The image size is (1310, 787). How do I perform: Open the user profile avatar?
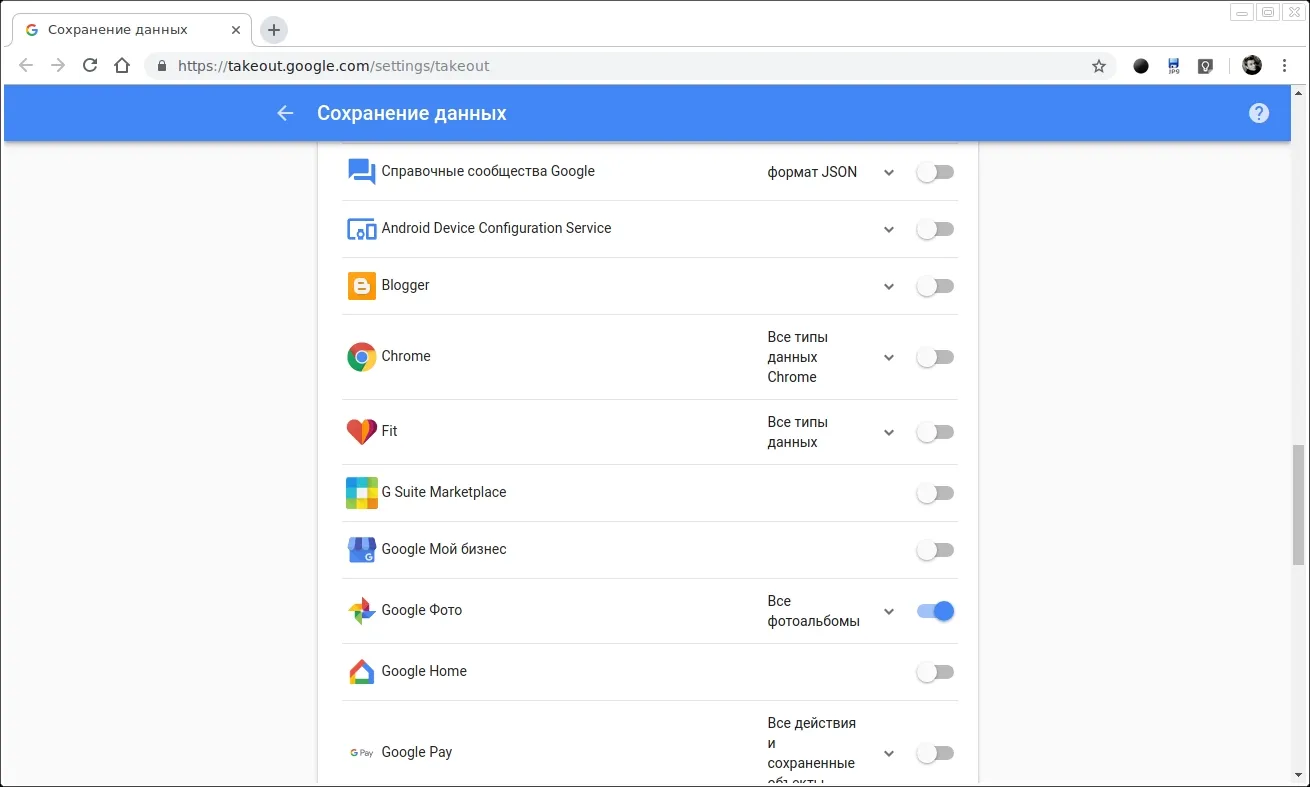(x=1252, y=66)
